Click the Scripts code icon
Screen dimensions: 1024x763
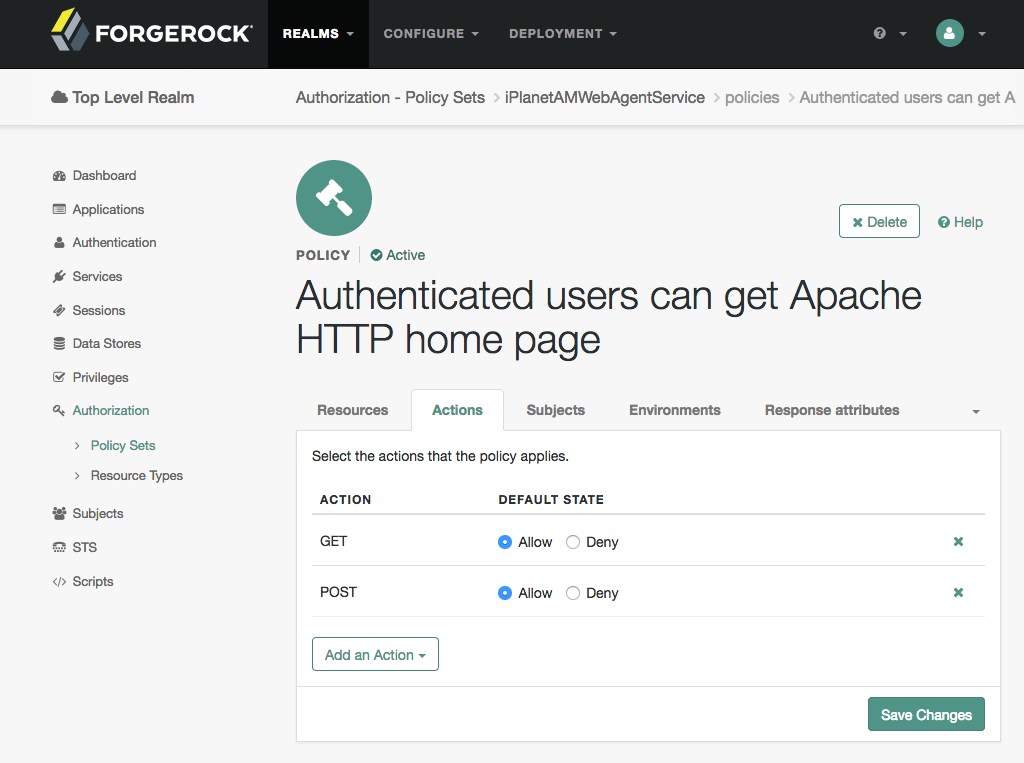point(59,581)
